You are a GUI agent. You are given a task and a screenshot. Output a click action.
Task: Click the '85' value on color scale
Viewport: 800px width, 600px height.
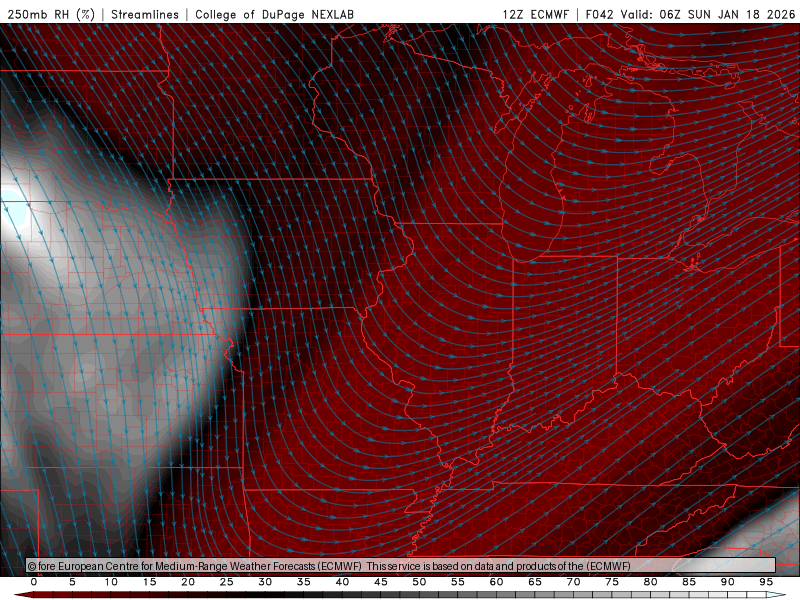[689, 582]
